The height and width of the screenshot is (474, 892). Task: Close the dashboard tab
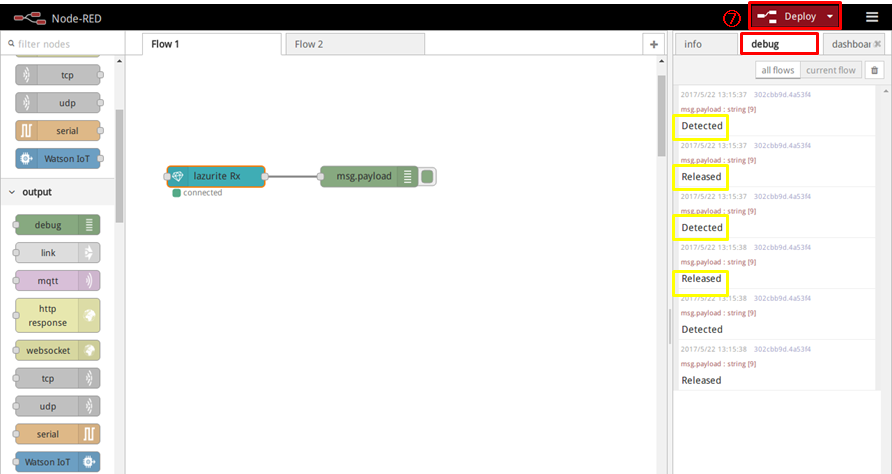point(878,44)
